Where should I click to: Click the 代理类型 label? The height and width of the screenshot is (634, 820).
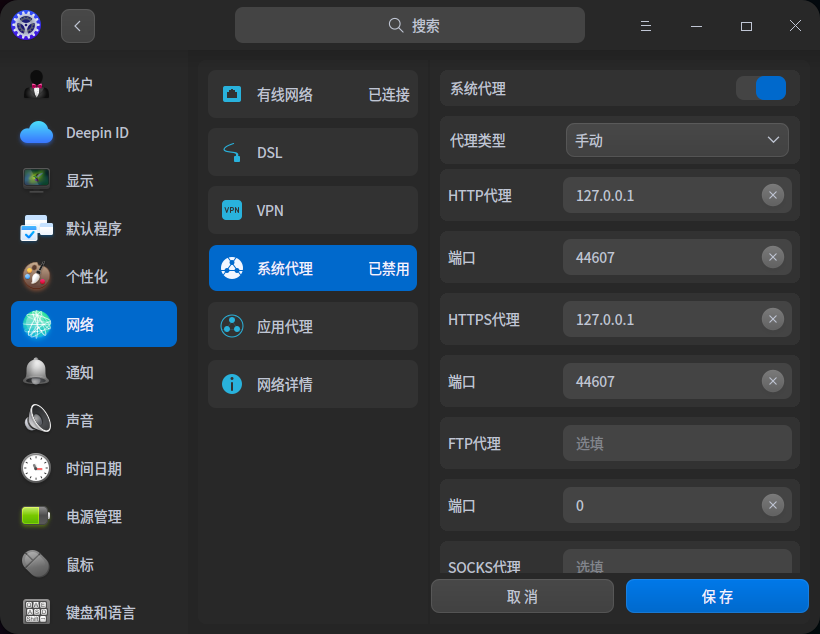(477, 141)
